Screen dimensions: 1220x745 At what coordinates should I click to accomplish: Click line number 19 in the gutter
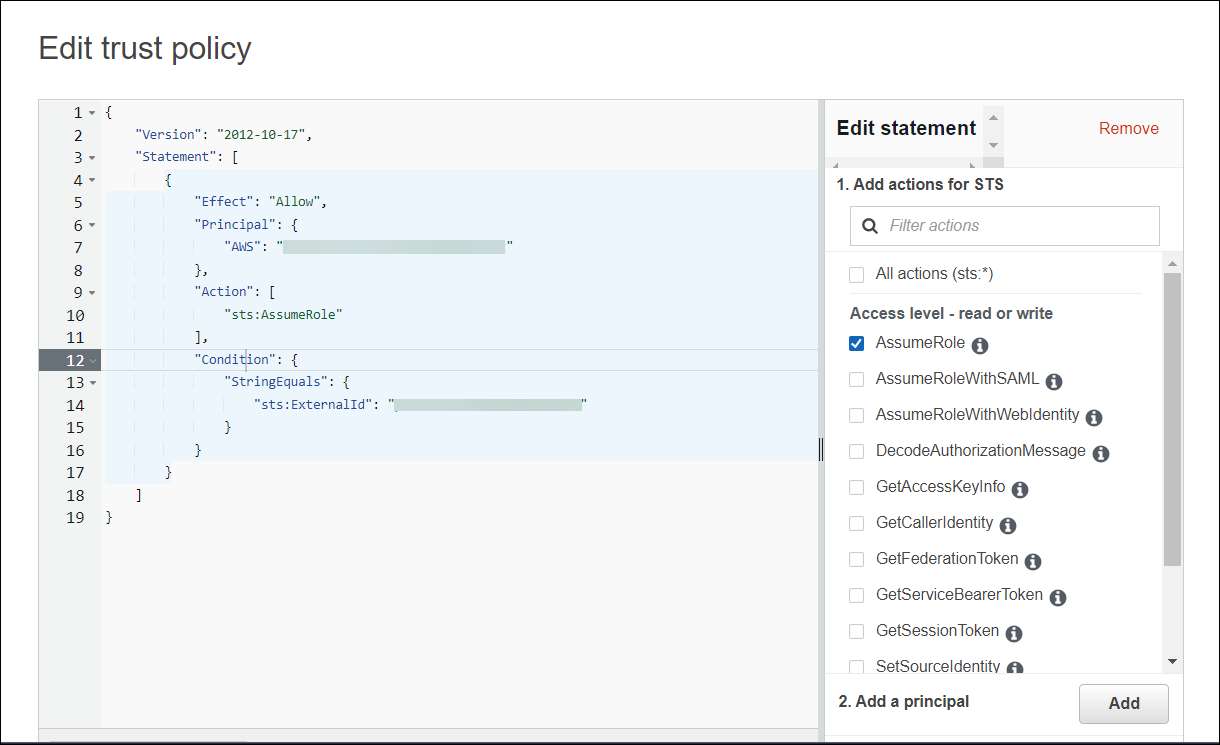(x=75, y=517)
